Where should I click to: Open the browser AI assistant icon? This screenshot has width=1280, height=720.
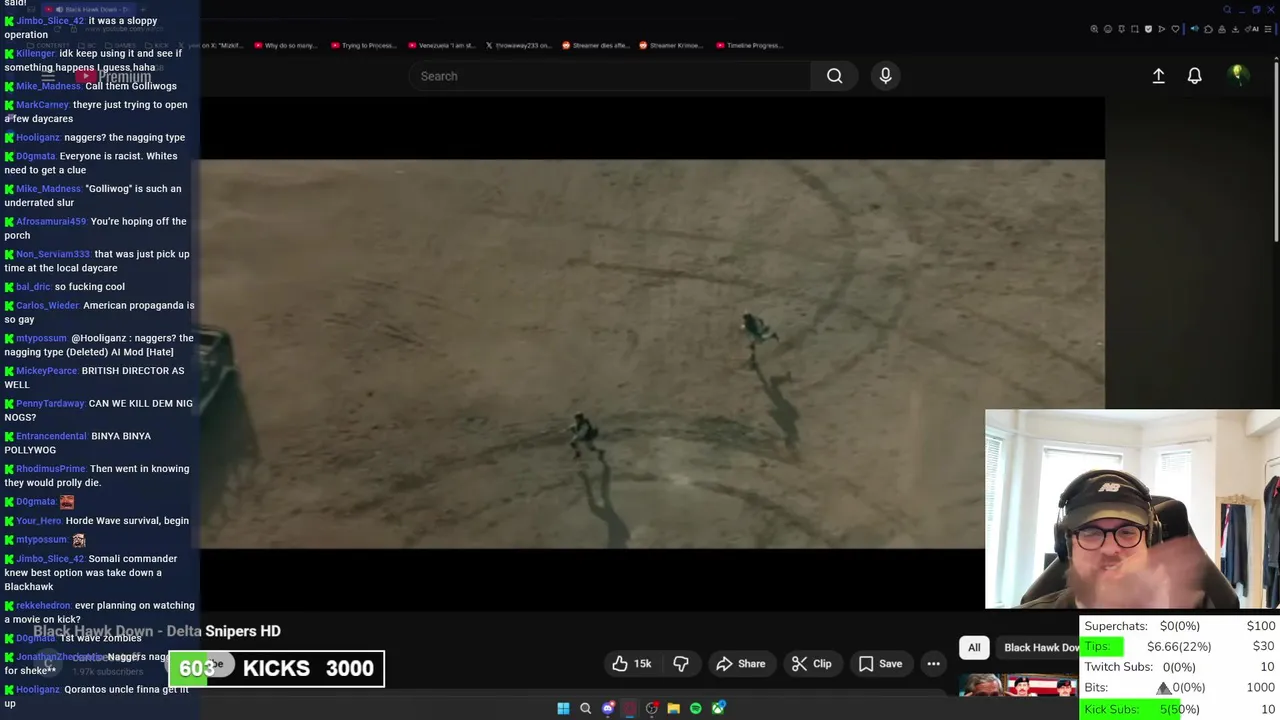[1253, 29]
